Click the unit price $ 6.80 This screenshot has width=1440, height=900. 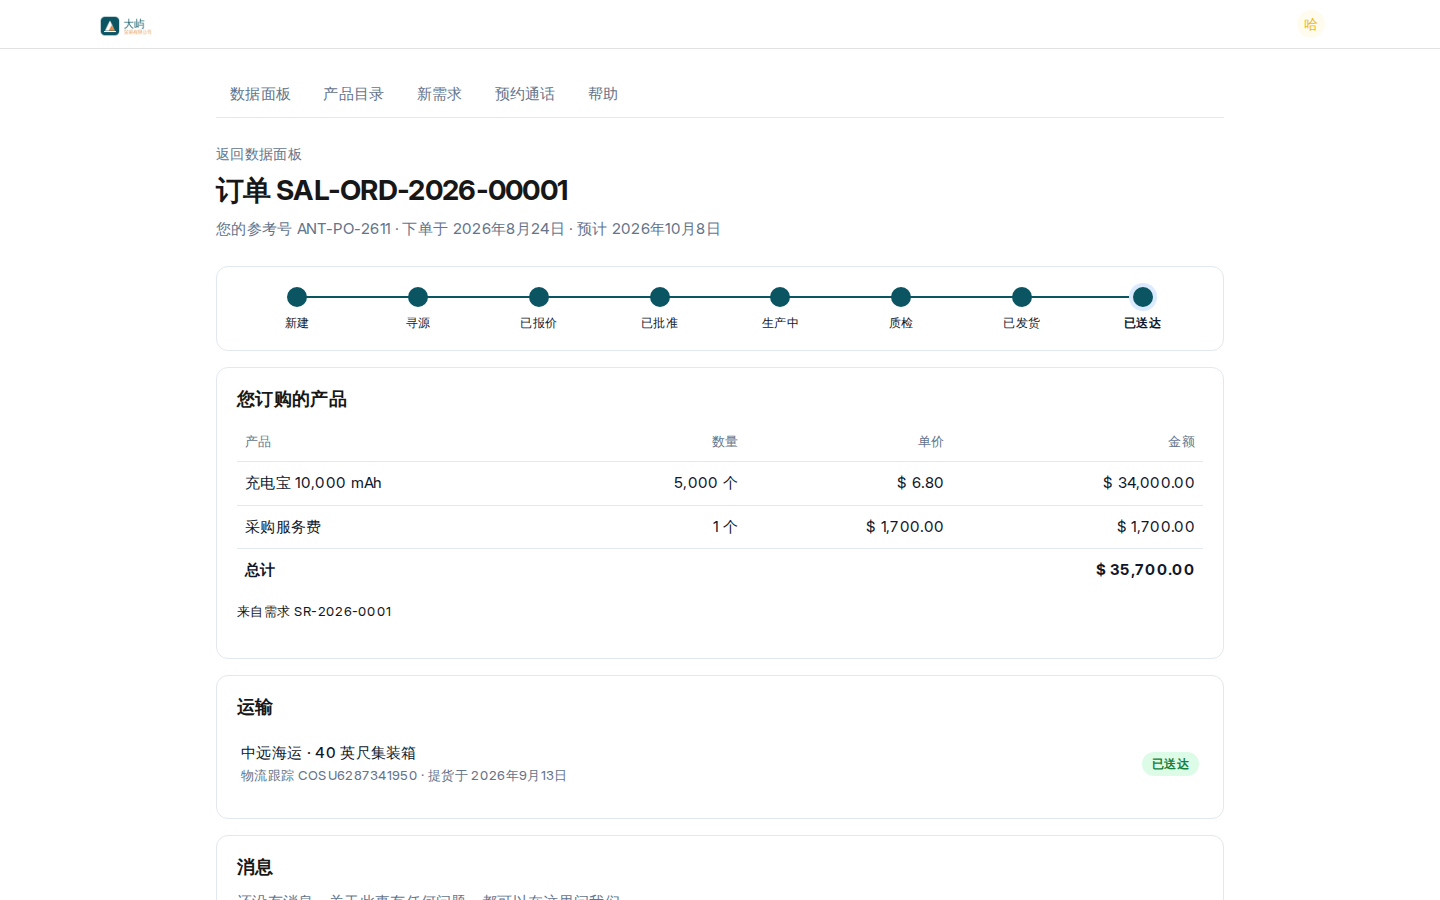[x=920, y=483]
